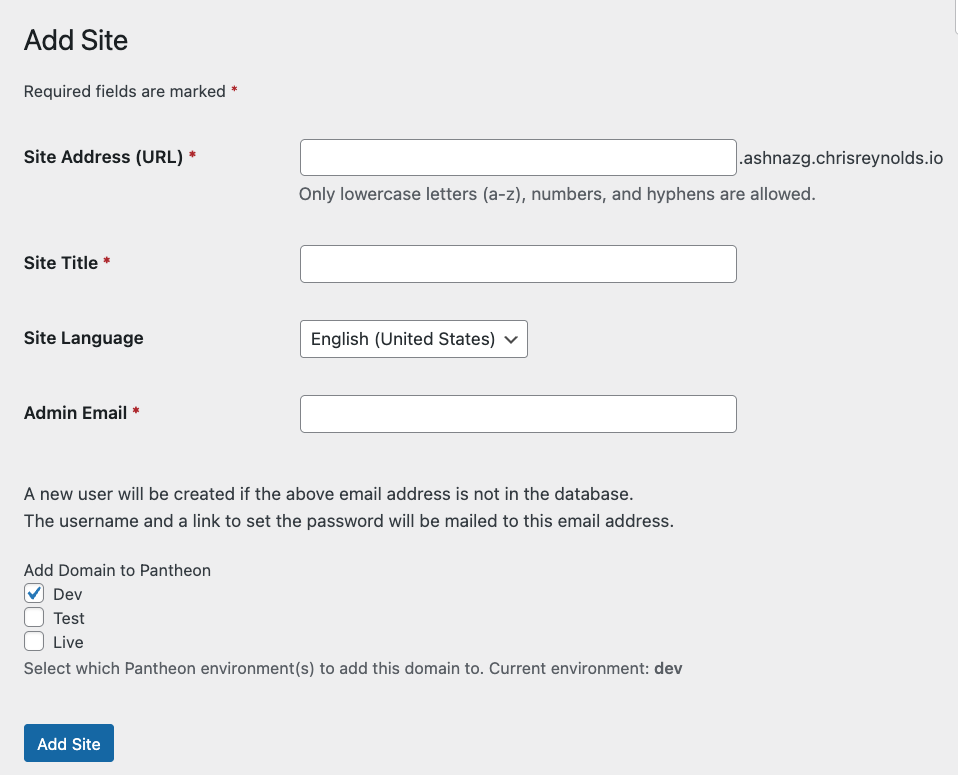Enable the Live environment checkbox

click(x=34, y=641)
